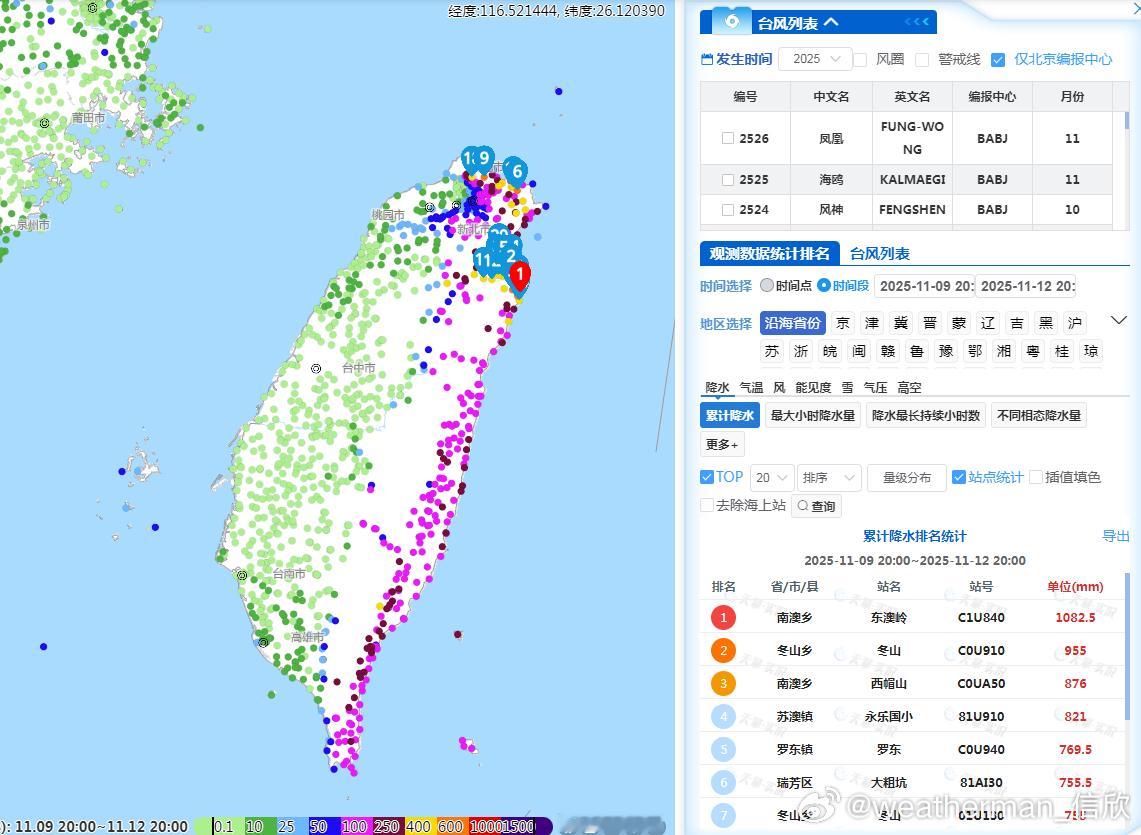Uncheck the TOP checkbox
Screen dimensions: 1141x835
[707, 477]
